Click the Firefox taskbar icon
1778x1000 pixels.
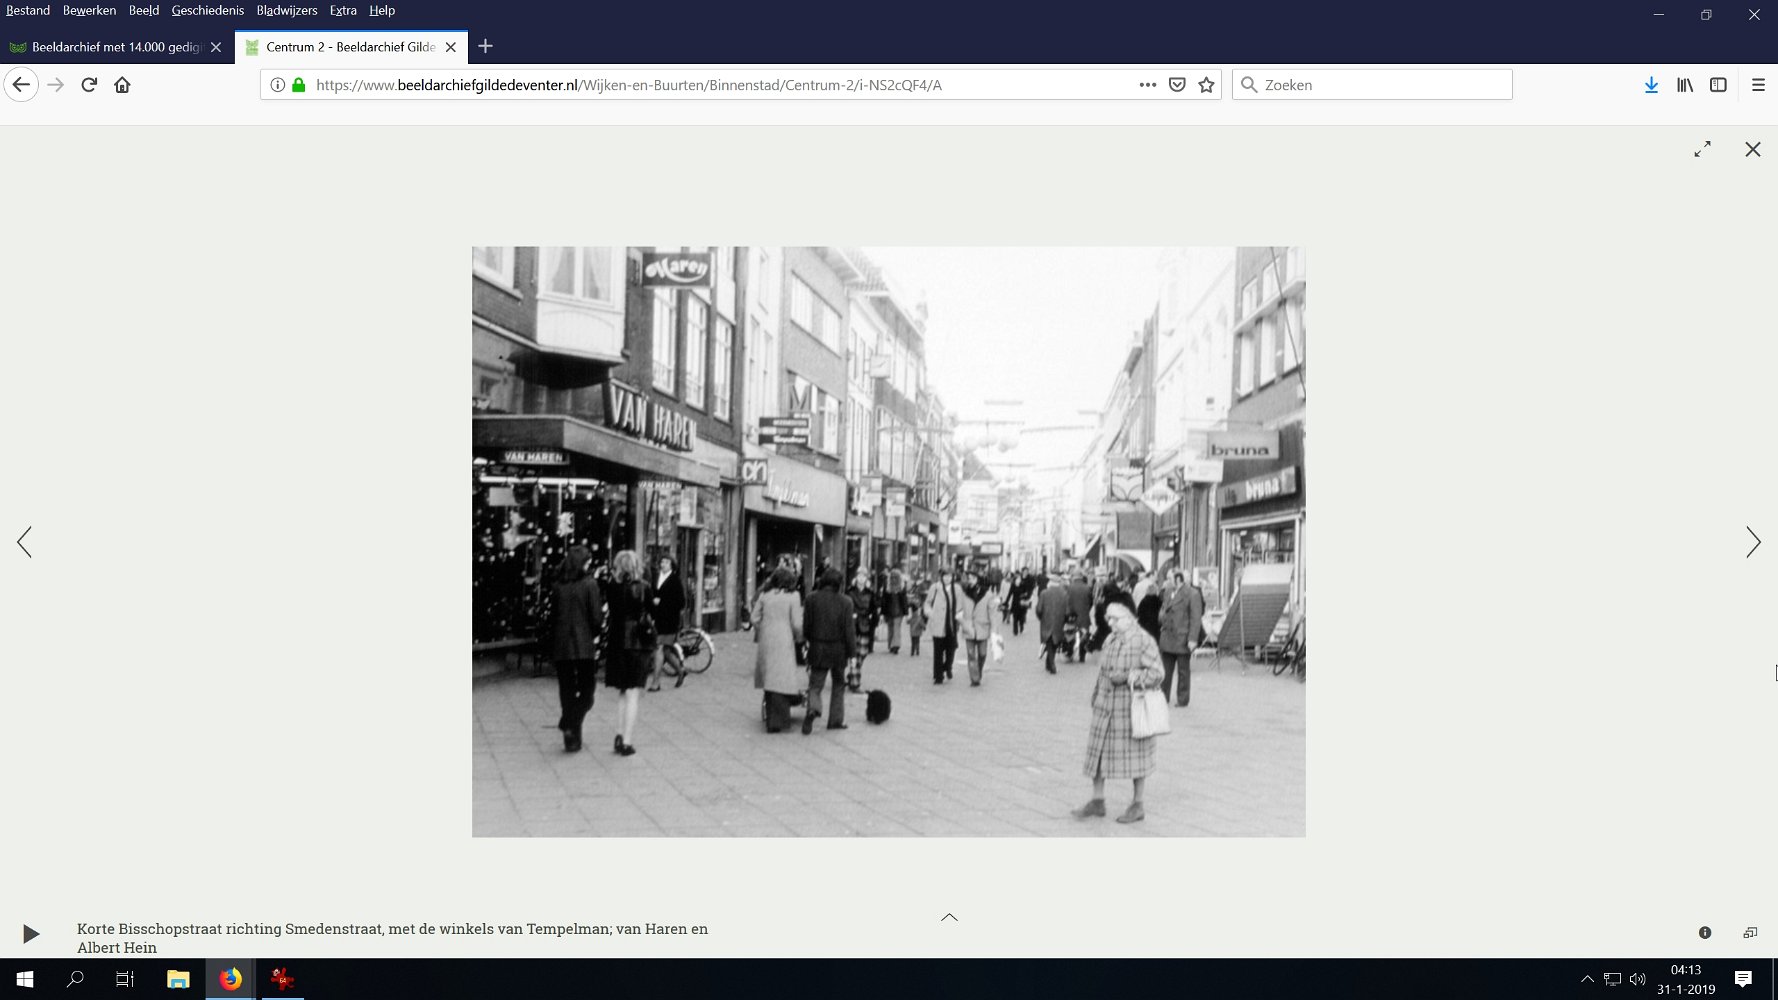(x=230, y=979)
